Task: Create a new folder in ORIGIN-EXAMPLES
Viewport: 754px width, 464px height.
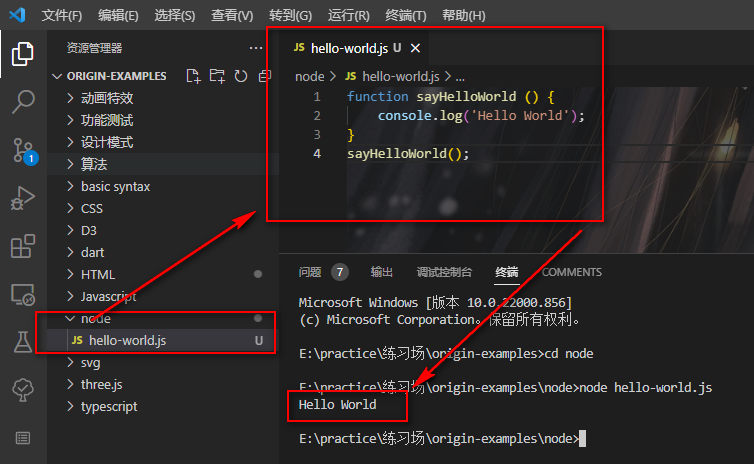Action: coord(217,76)
